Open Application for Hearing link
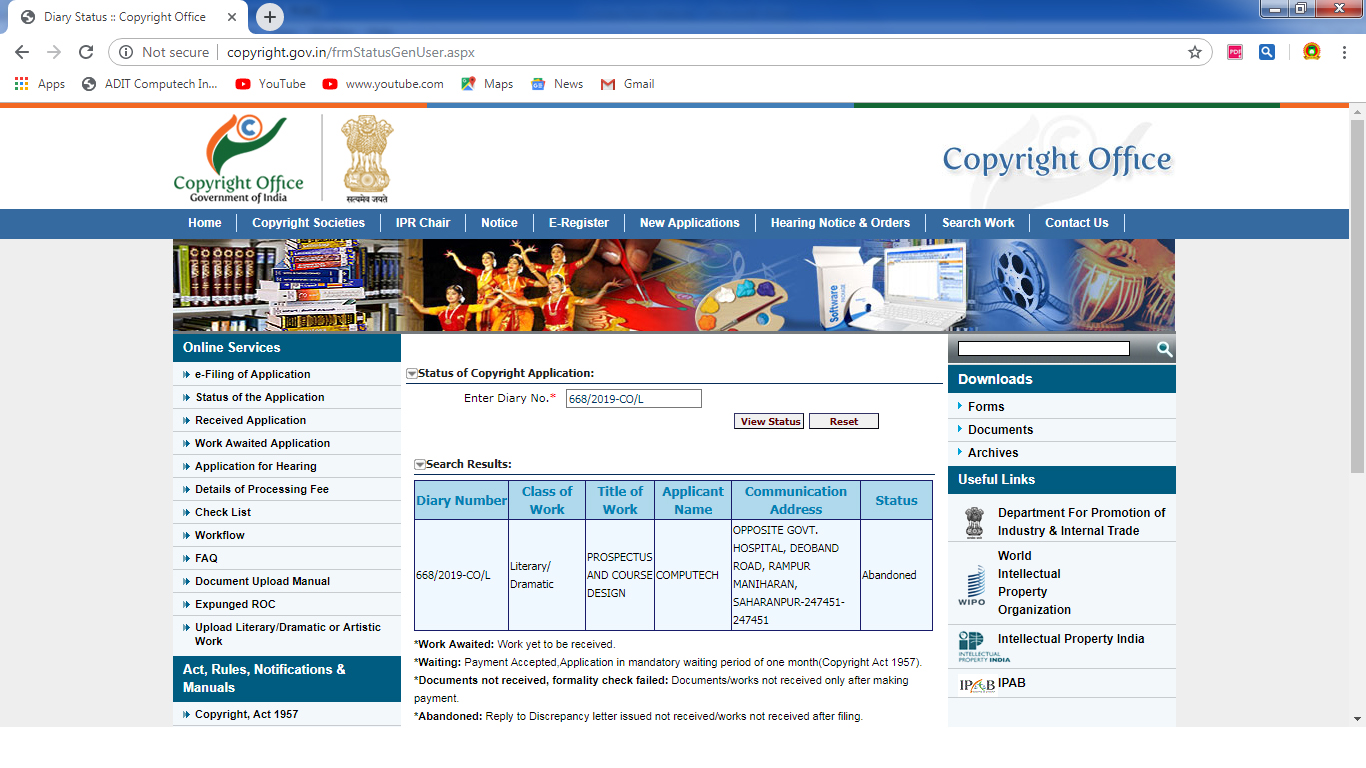 tap(256, 466)
